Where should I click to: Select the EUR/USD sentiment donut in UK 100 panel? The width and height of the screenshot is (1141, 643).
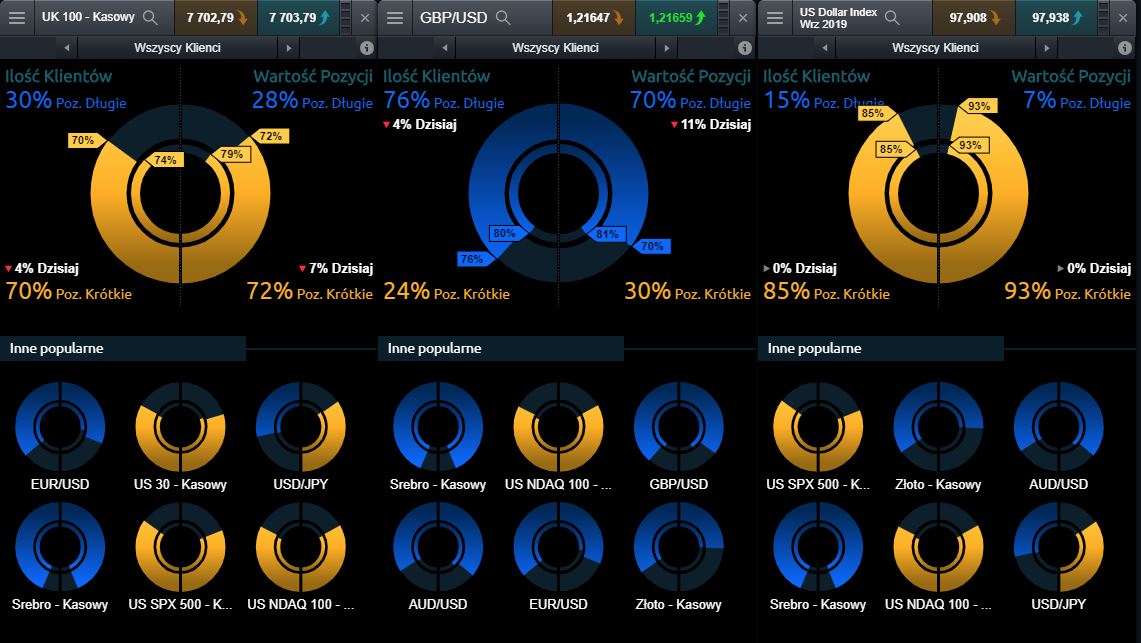click(x=59, y=426)
